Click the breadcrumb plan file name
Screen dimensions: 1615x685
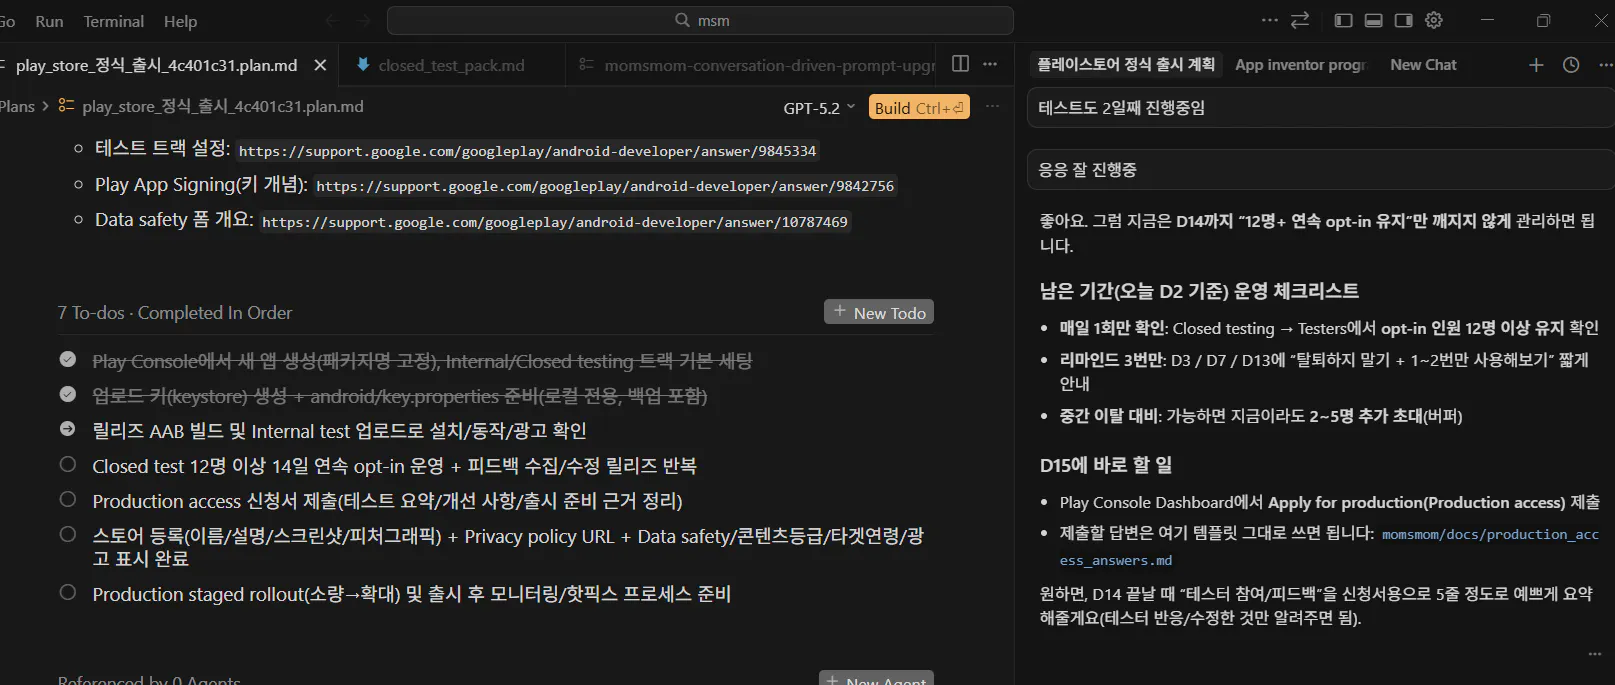click(223, 106)
